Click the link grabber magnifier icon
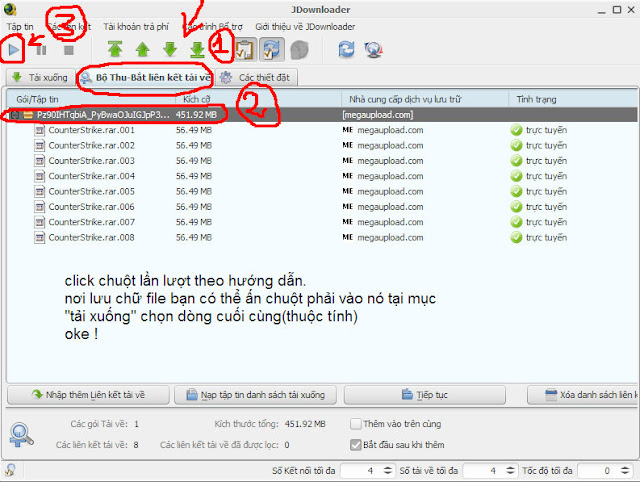 coord(21,435)
